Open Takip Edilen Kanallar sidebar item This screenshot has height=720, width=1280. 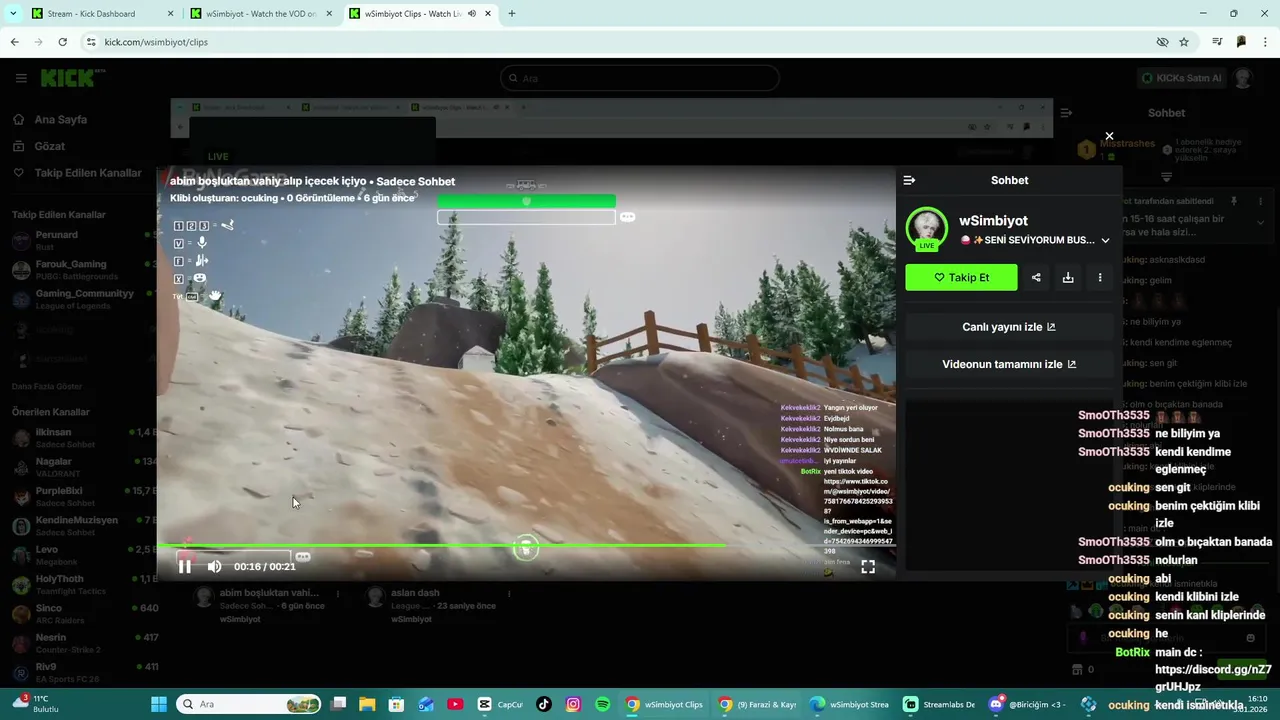coord(88,173)
